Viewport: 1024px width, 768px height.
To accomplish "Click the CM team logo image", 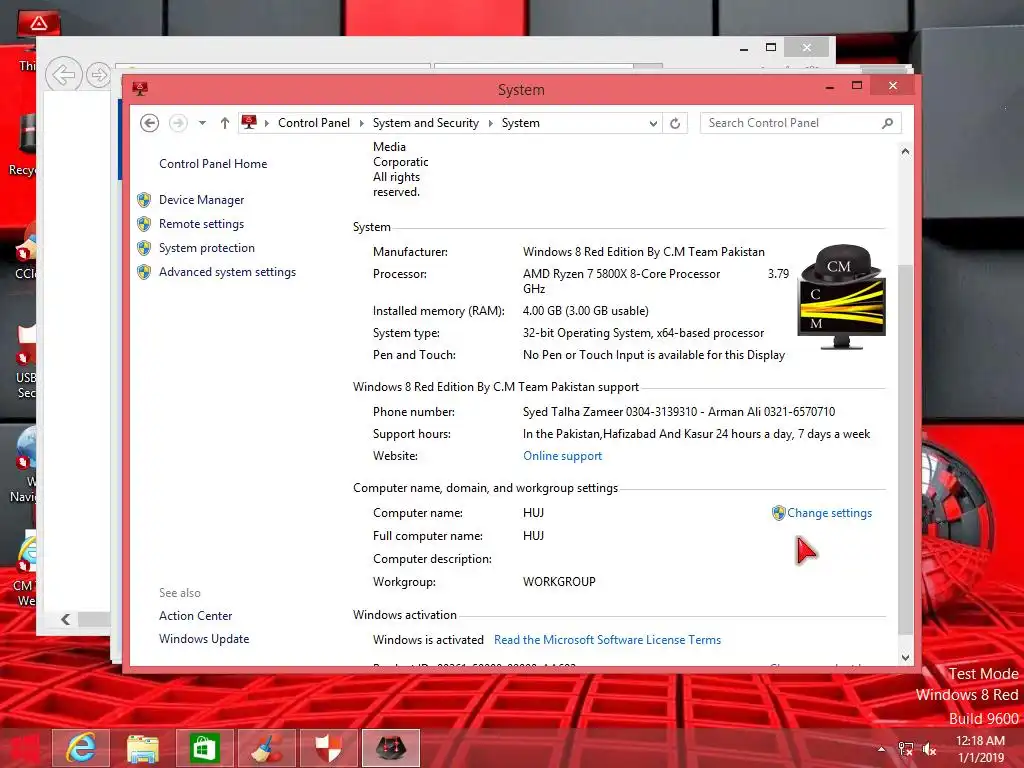I will pos(842,296).
